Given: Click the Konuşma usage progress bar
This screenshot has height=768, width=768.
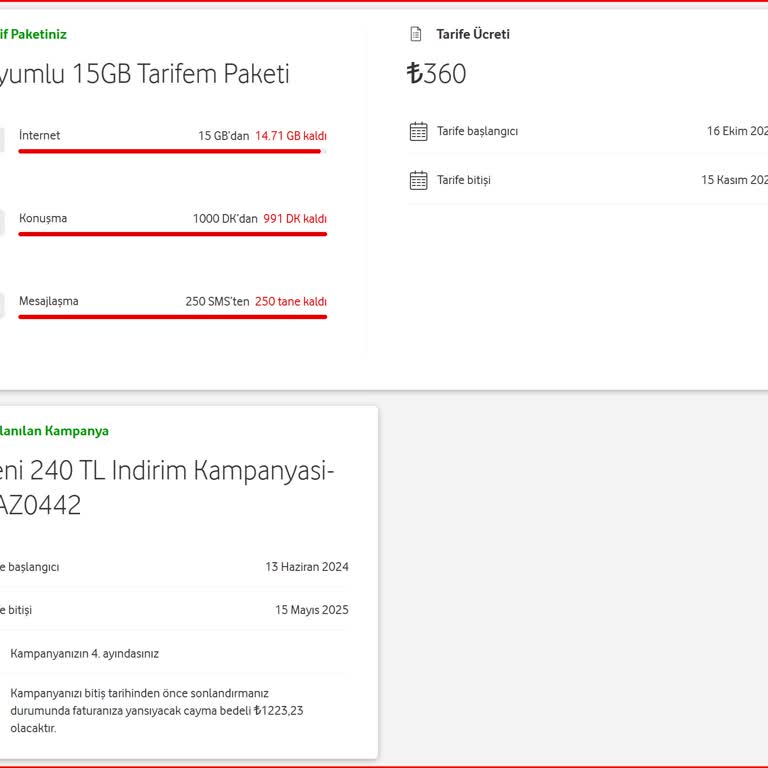Looking at the screenshot, I should 172,234.
